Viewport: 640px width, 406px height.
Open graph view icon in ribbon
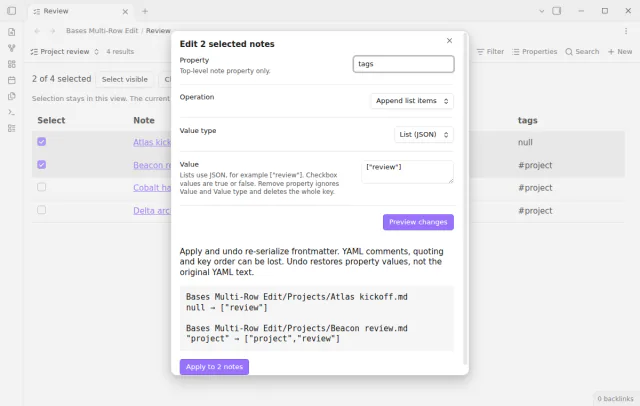(11, 48)
